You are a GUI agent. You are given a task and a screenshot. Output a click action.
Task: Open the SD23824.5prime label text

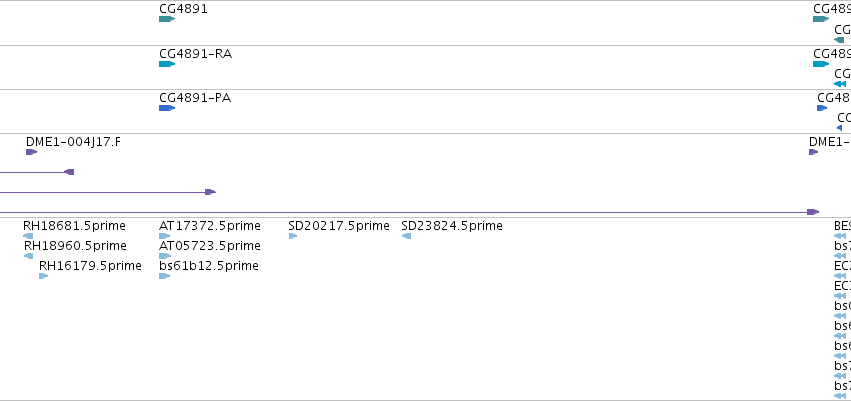452,226
